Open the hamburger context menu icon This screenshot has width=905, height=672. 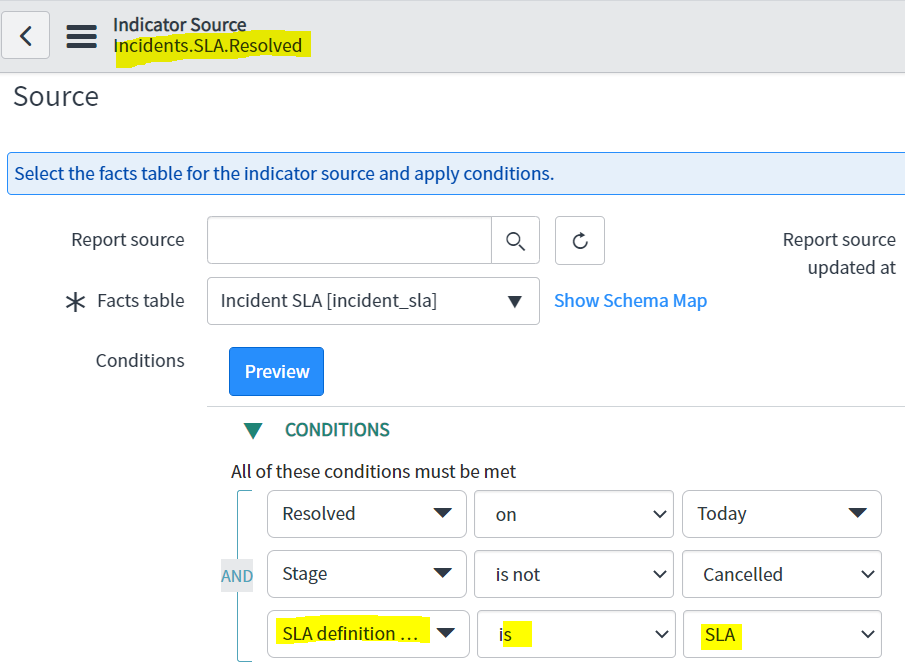pos(81,36)
